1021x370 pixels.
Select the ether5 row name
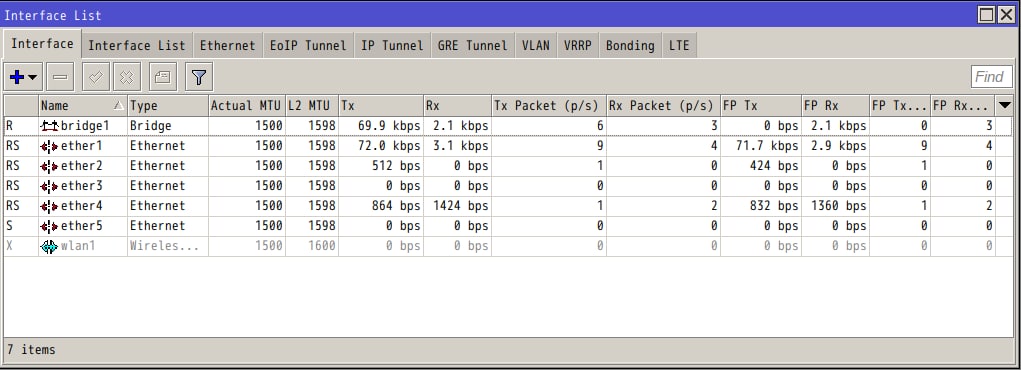coord(81,227)
